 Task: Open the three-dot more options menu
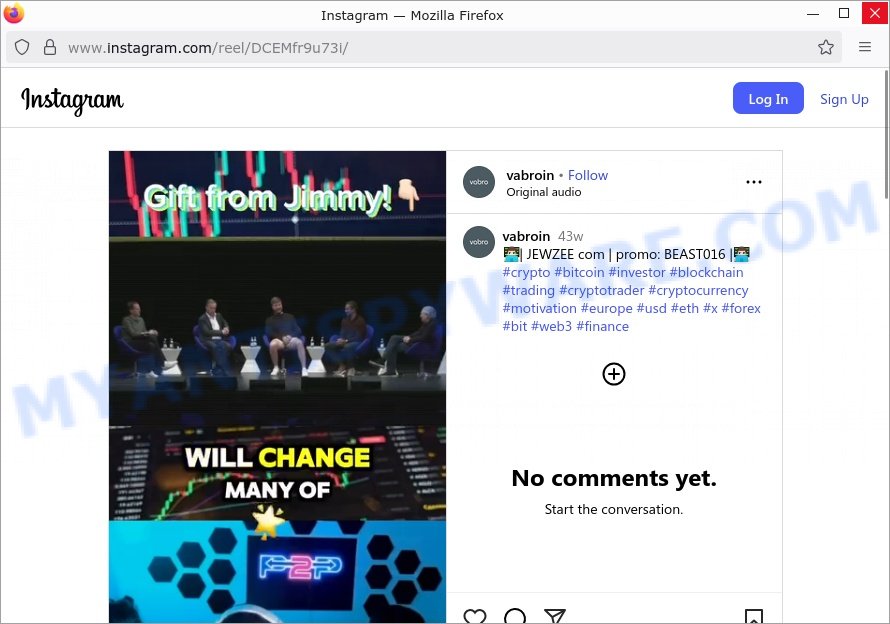click(754, 182)
